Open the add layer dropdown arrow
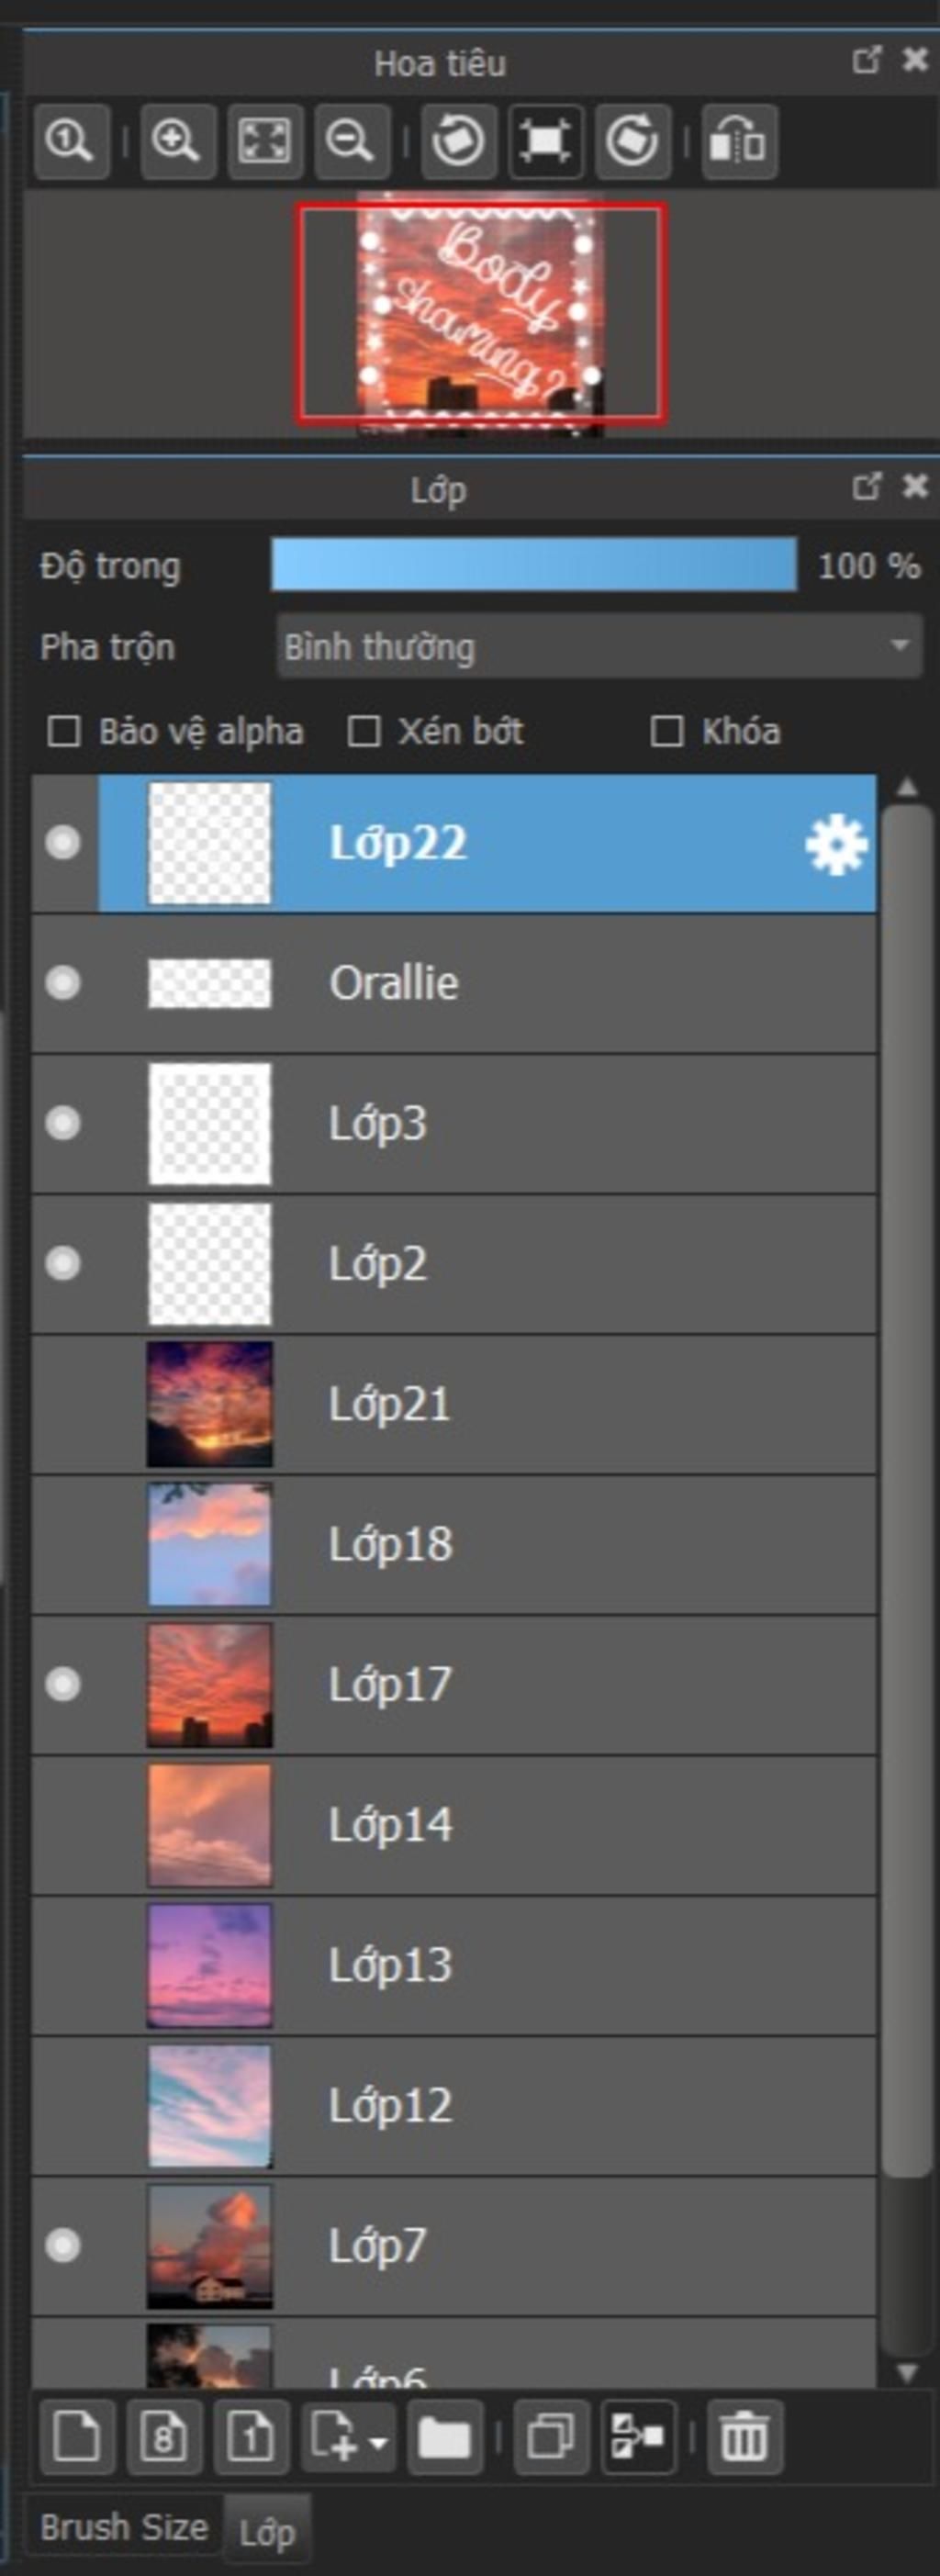Viewport: 940px width, 2576px height. [378, 2442]
